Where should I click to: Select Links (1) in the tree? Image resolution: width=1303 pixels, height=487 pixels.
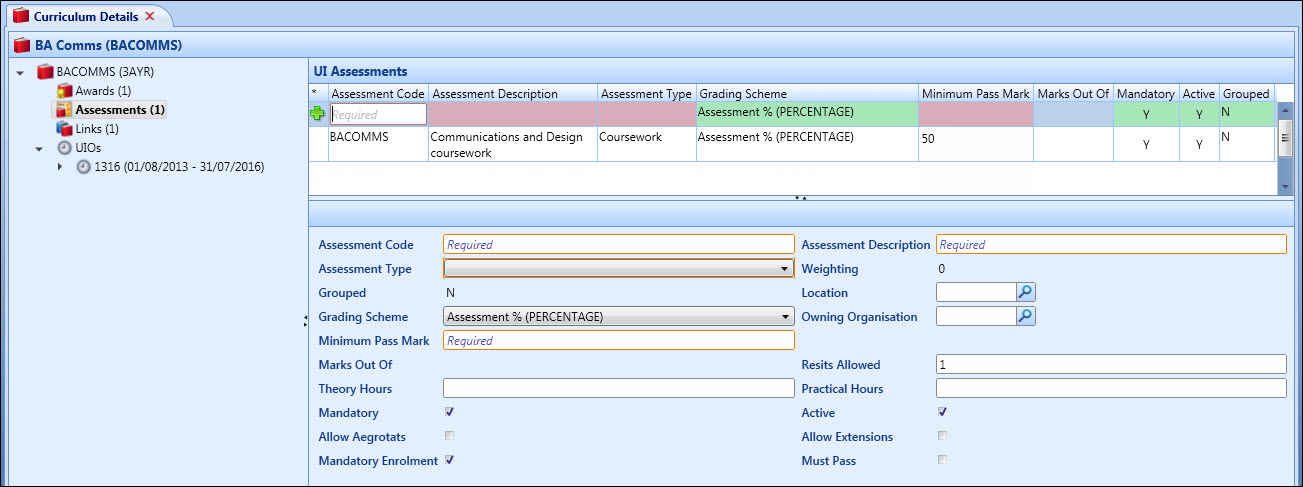[x=97, y=129]
